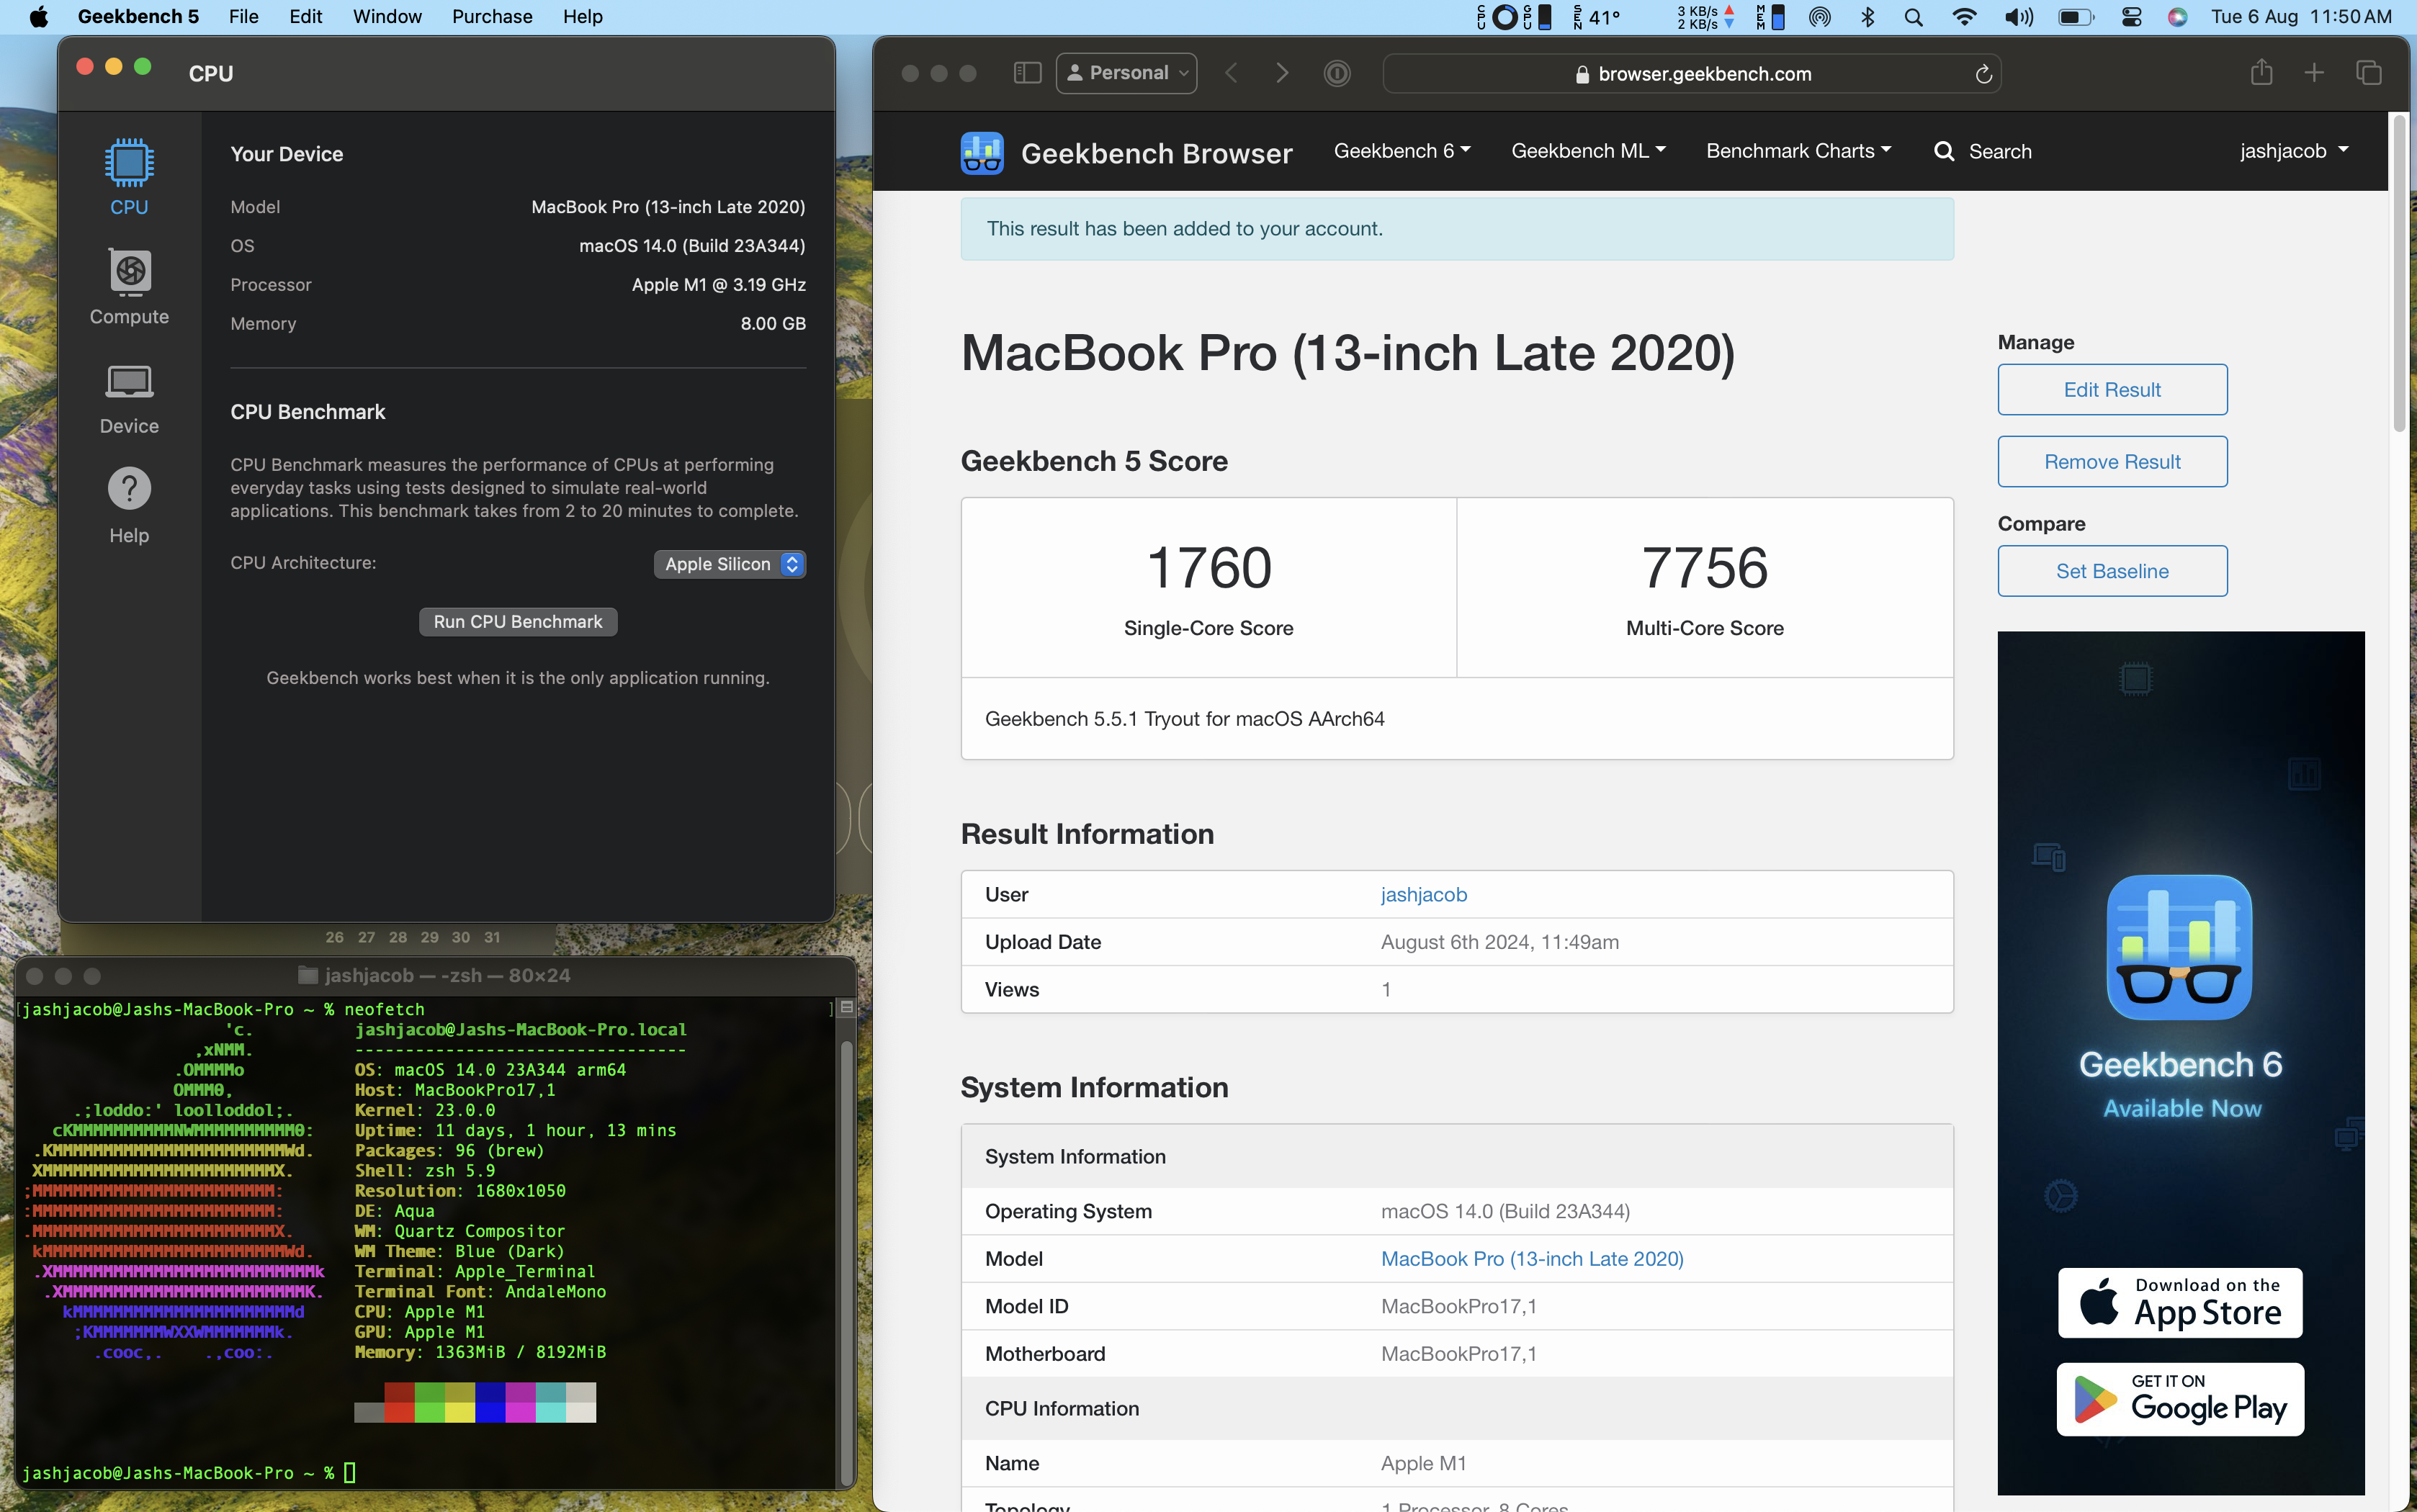Expand the Geekbench 6 nav dropdown

click(1402, 151)
